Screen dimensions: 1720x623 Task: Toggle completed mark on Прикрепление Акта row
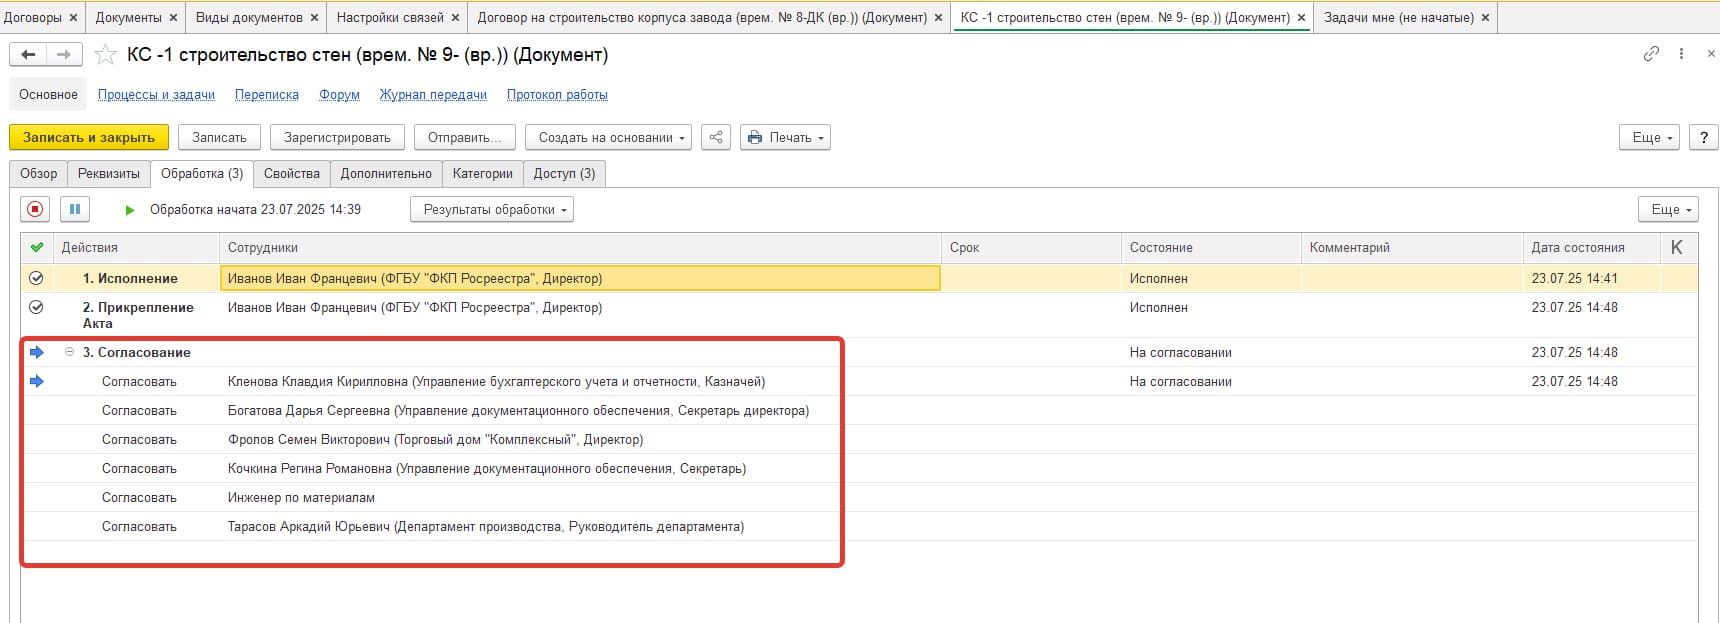click(x=37, y=307)
